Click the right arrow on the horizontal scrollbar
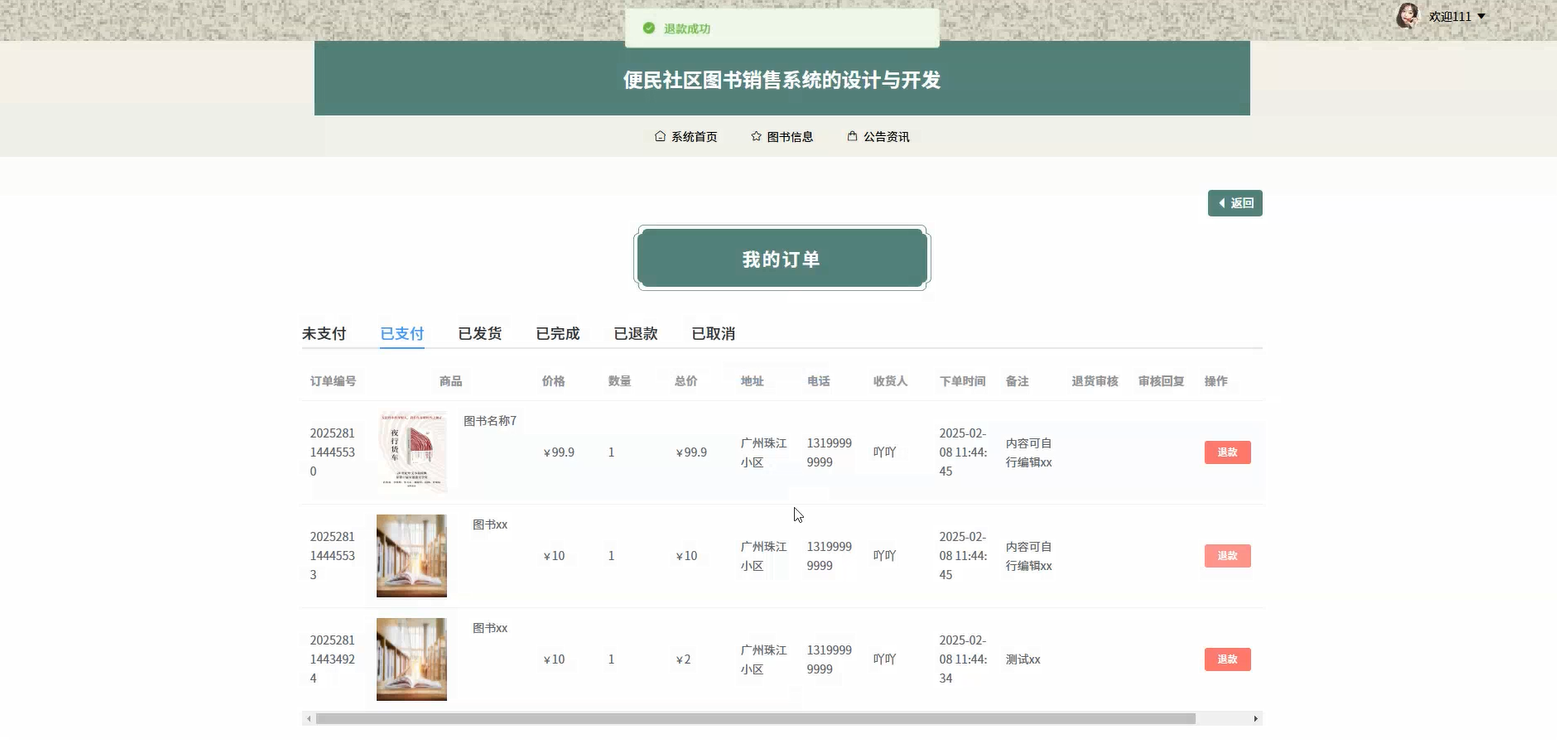The height and width of the screenshot is (740, 1557). (1256, 718)
